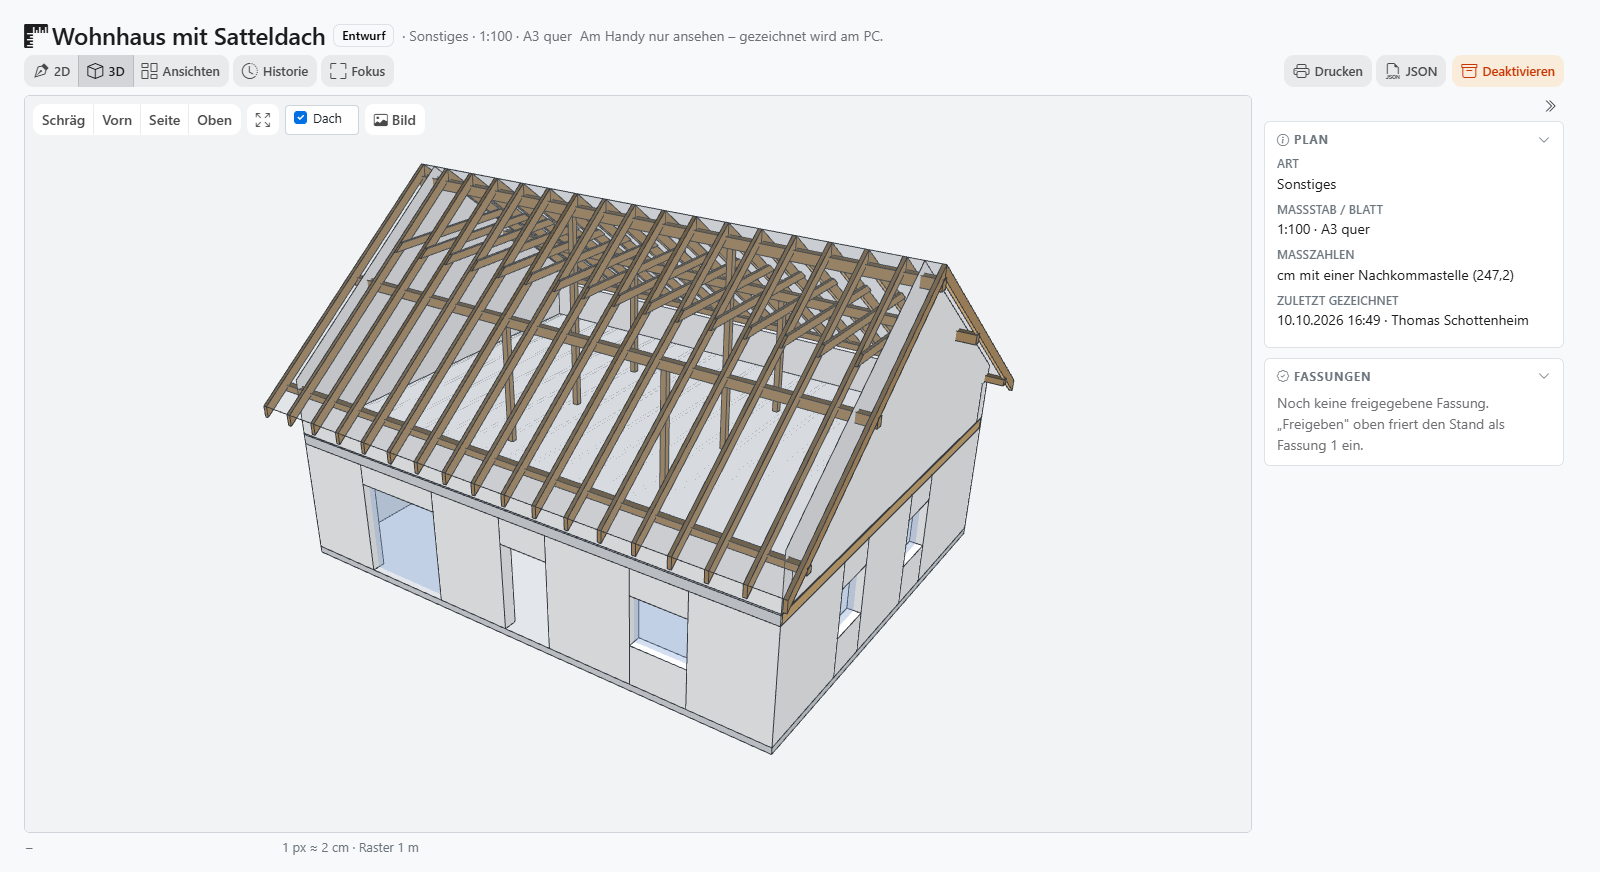Image resolution: width=1600 pixels, height=872 pixels.
Task: Click the 'Sonstiges' value under ART
Action: point(1306,184)
